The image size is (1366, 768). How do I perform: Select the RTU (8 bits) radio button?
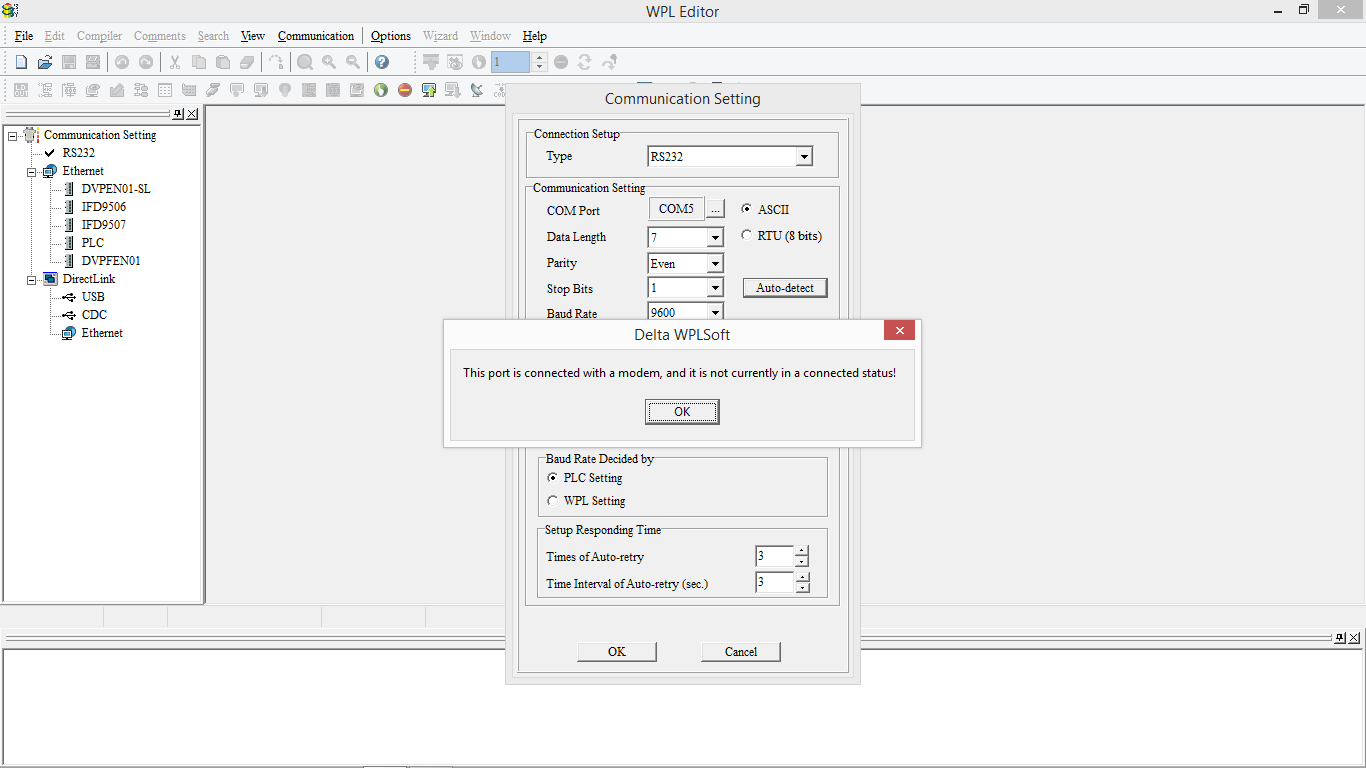pos(747,236)
